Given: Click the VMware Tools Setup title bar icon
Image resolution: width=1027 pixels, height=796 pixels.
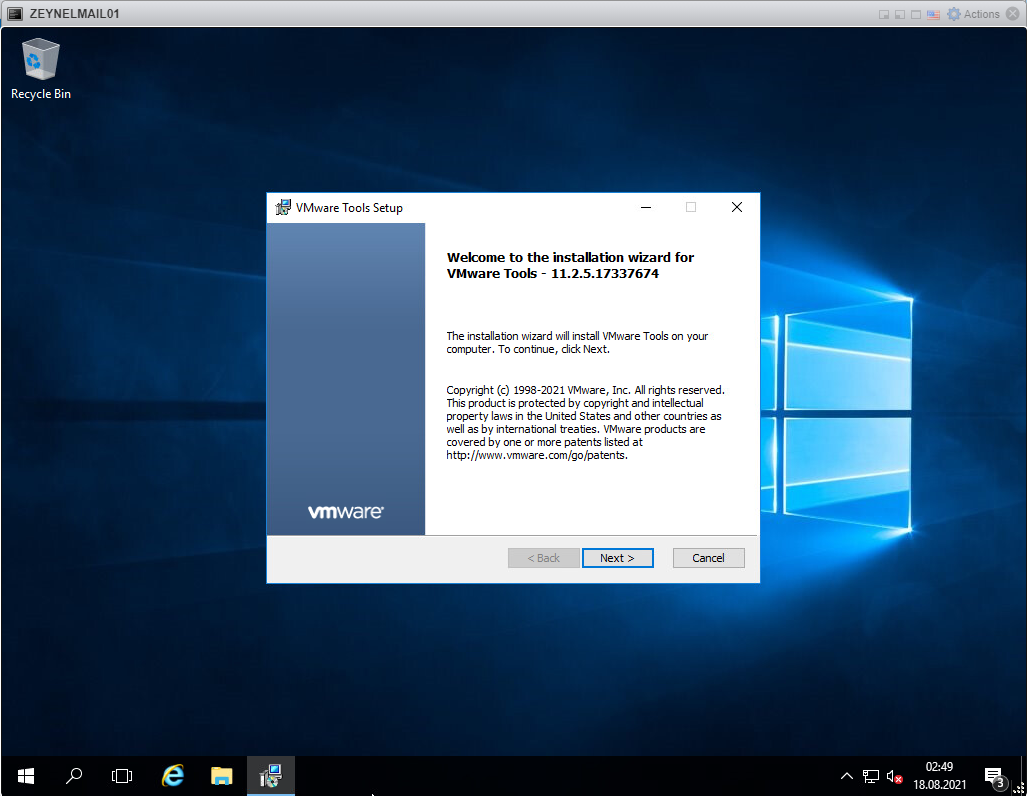Looking at the screenshot, I should [283, 208].
